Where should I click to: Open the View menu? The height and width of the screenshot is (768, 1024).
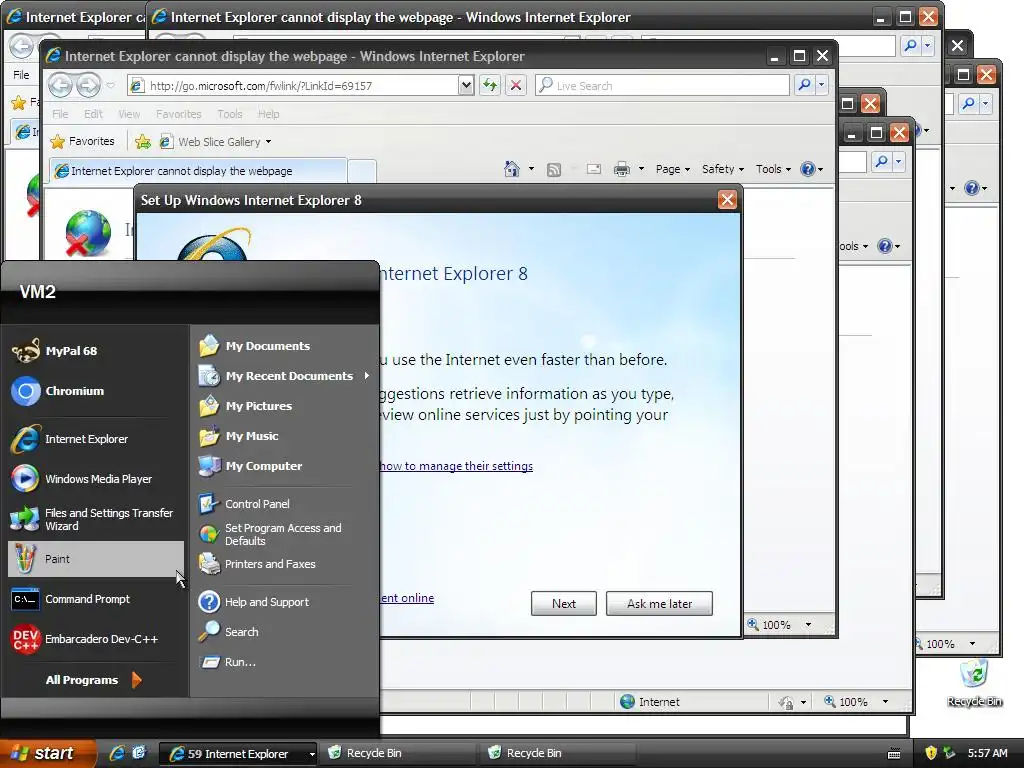[129, 114]
